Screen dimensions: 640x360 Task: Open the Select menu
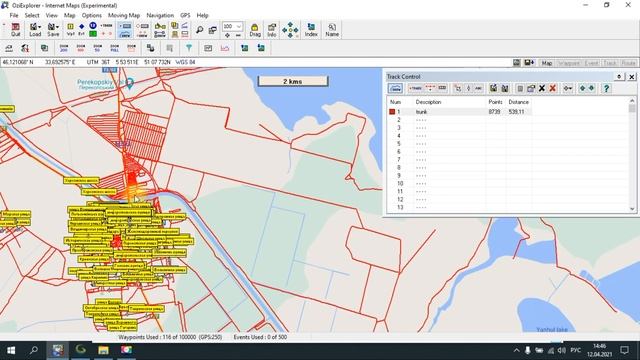click(x=32, y=15)
